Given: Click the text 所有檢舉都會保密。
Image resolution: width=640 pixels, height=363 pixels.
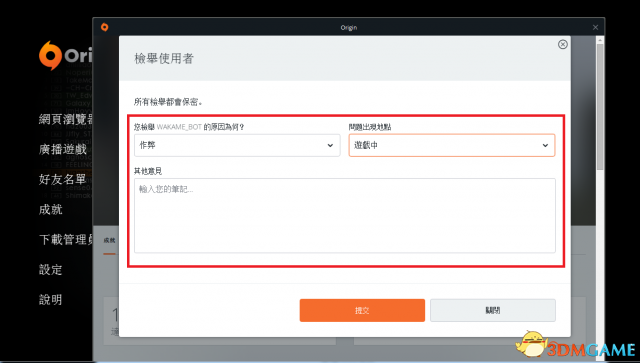Looking at the screenshot, I should [168, 102].
